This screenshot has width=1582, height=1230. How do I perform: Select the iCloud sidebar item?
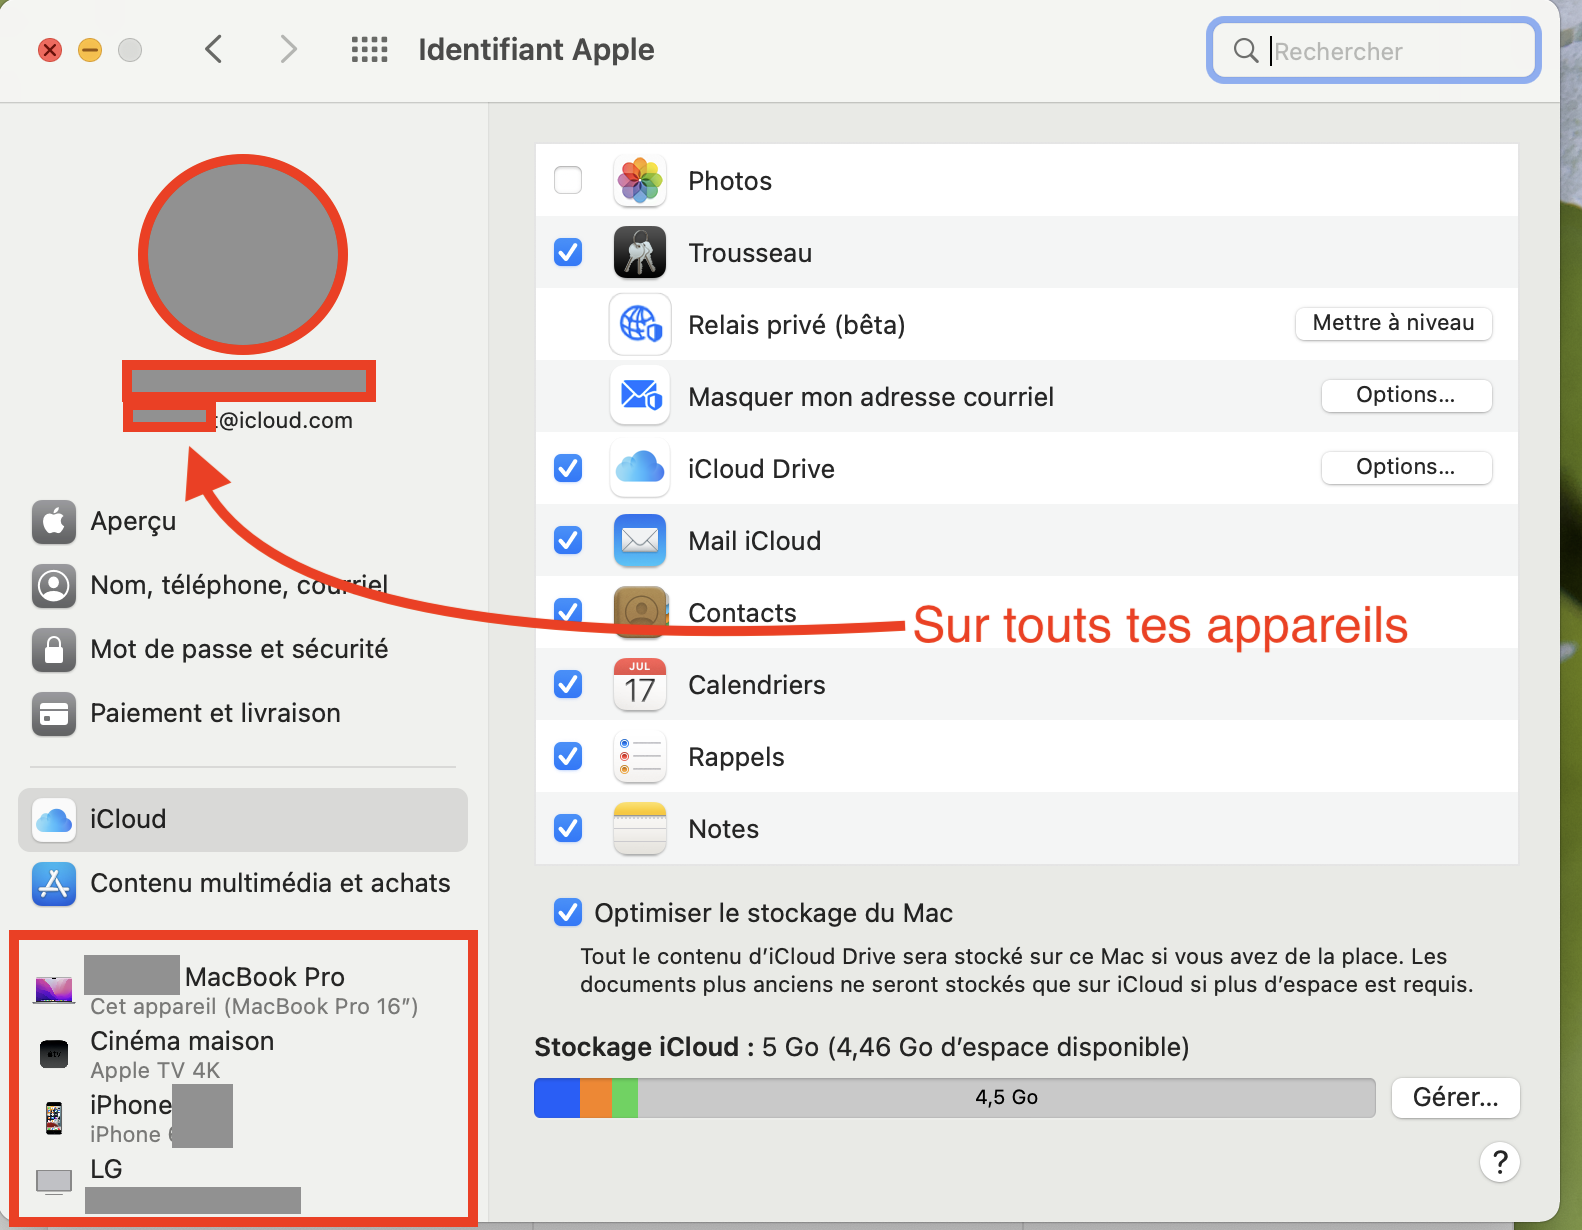pos(243,820)
